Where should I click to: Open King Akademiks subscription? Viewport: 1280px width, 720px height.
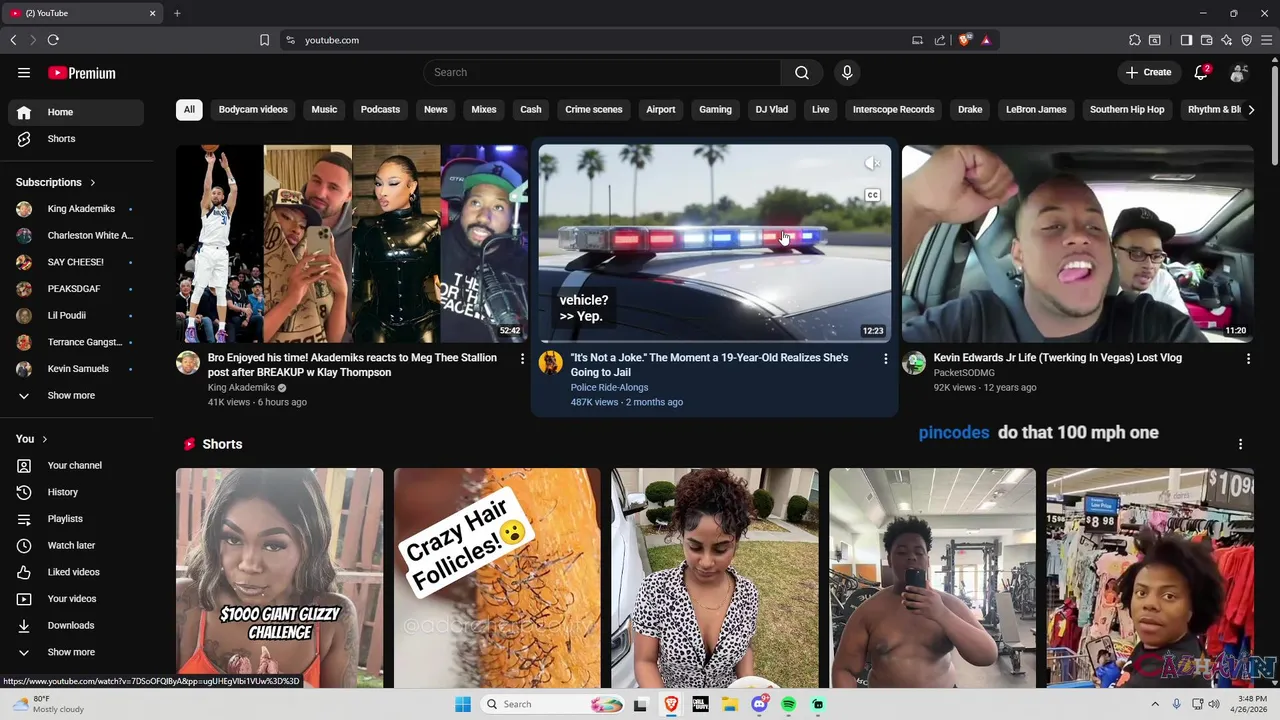[76, 209]
